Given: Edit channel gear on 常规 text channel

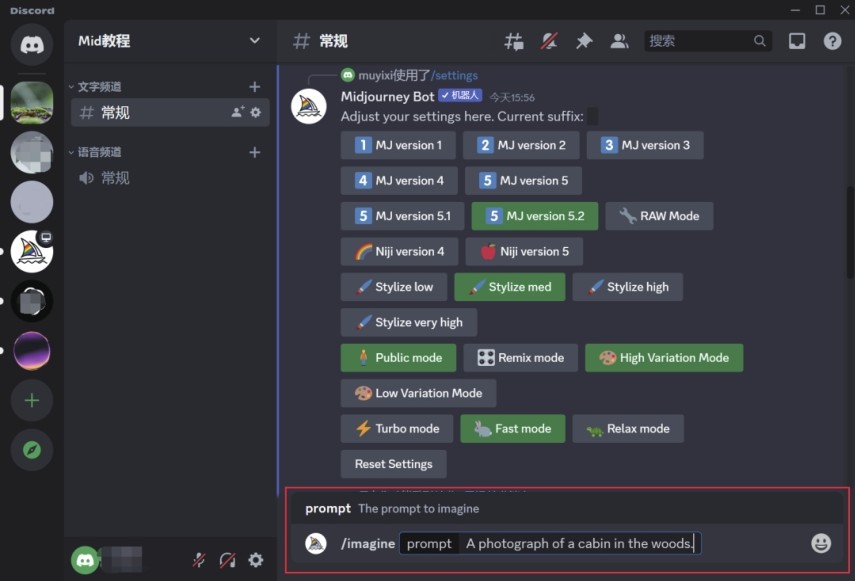Looking at the screenshot, I should (x=255, y=112).
